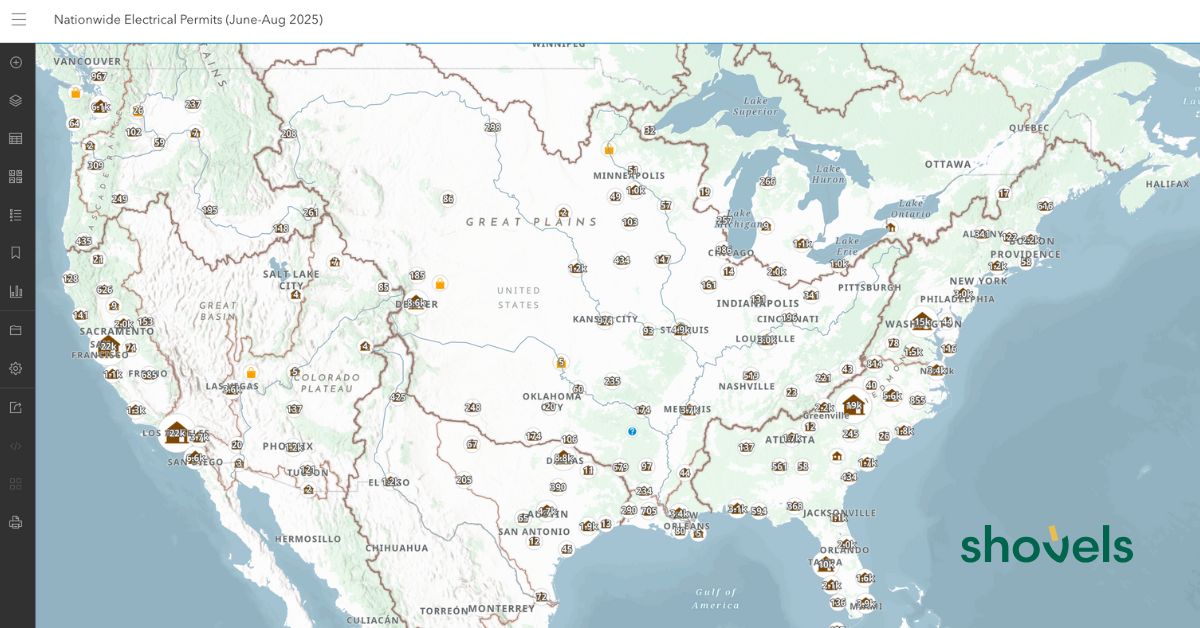Click the blue question marker near Memphis
The image size is (1200, 628).
click(x=632, y=431)
